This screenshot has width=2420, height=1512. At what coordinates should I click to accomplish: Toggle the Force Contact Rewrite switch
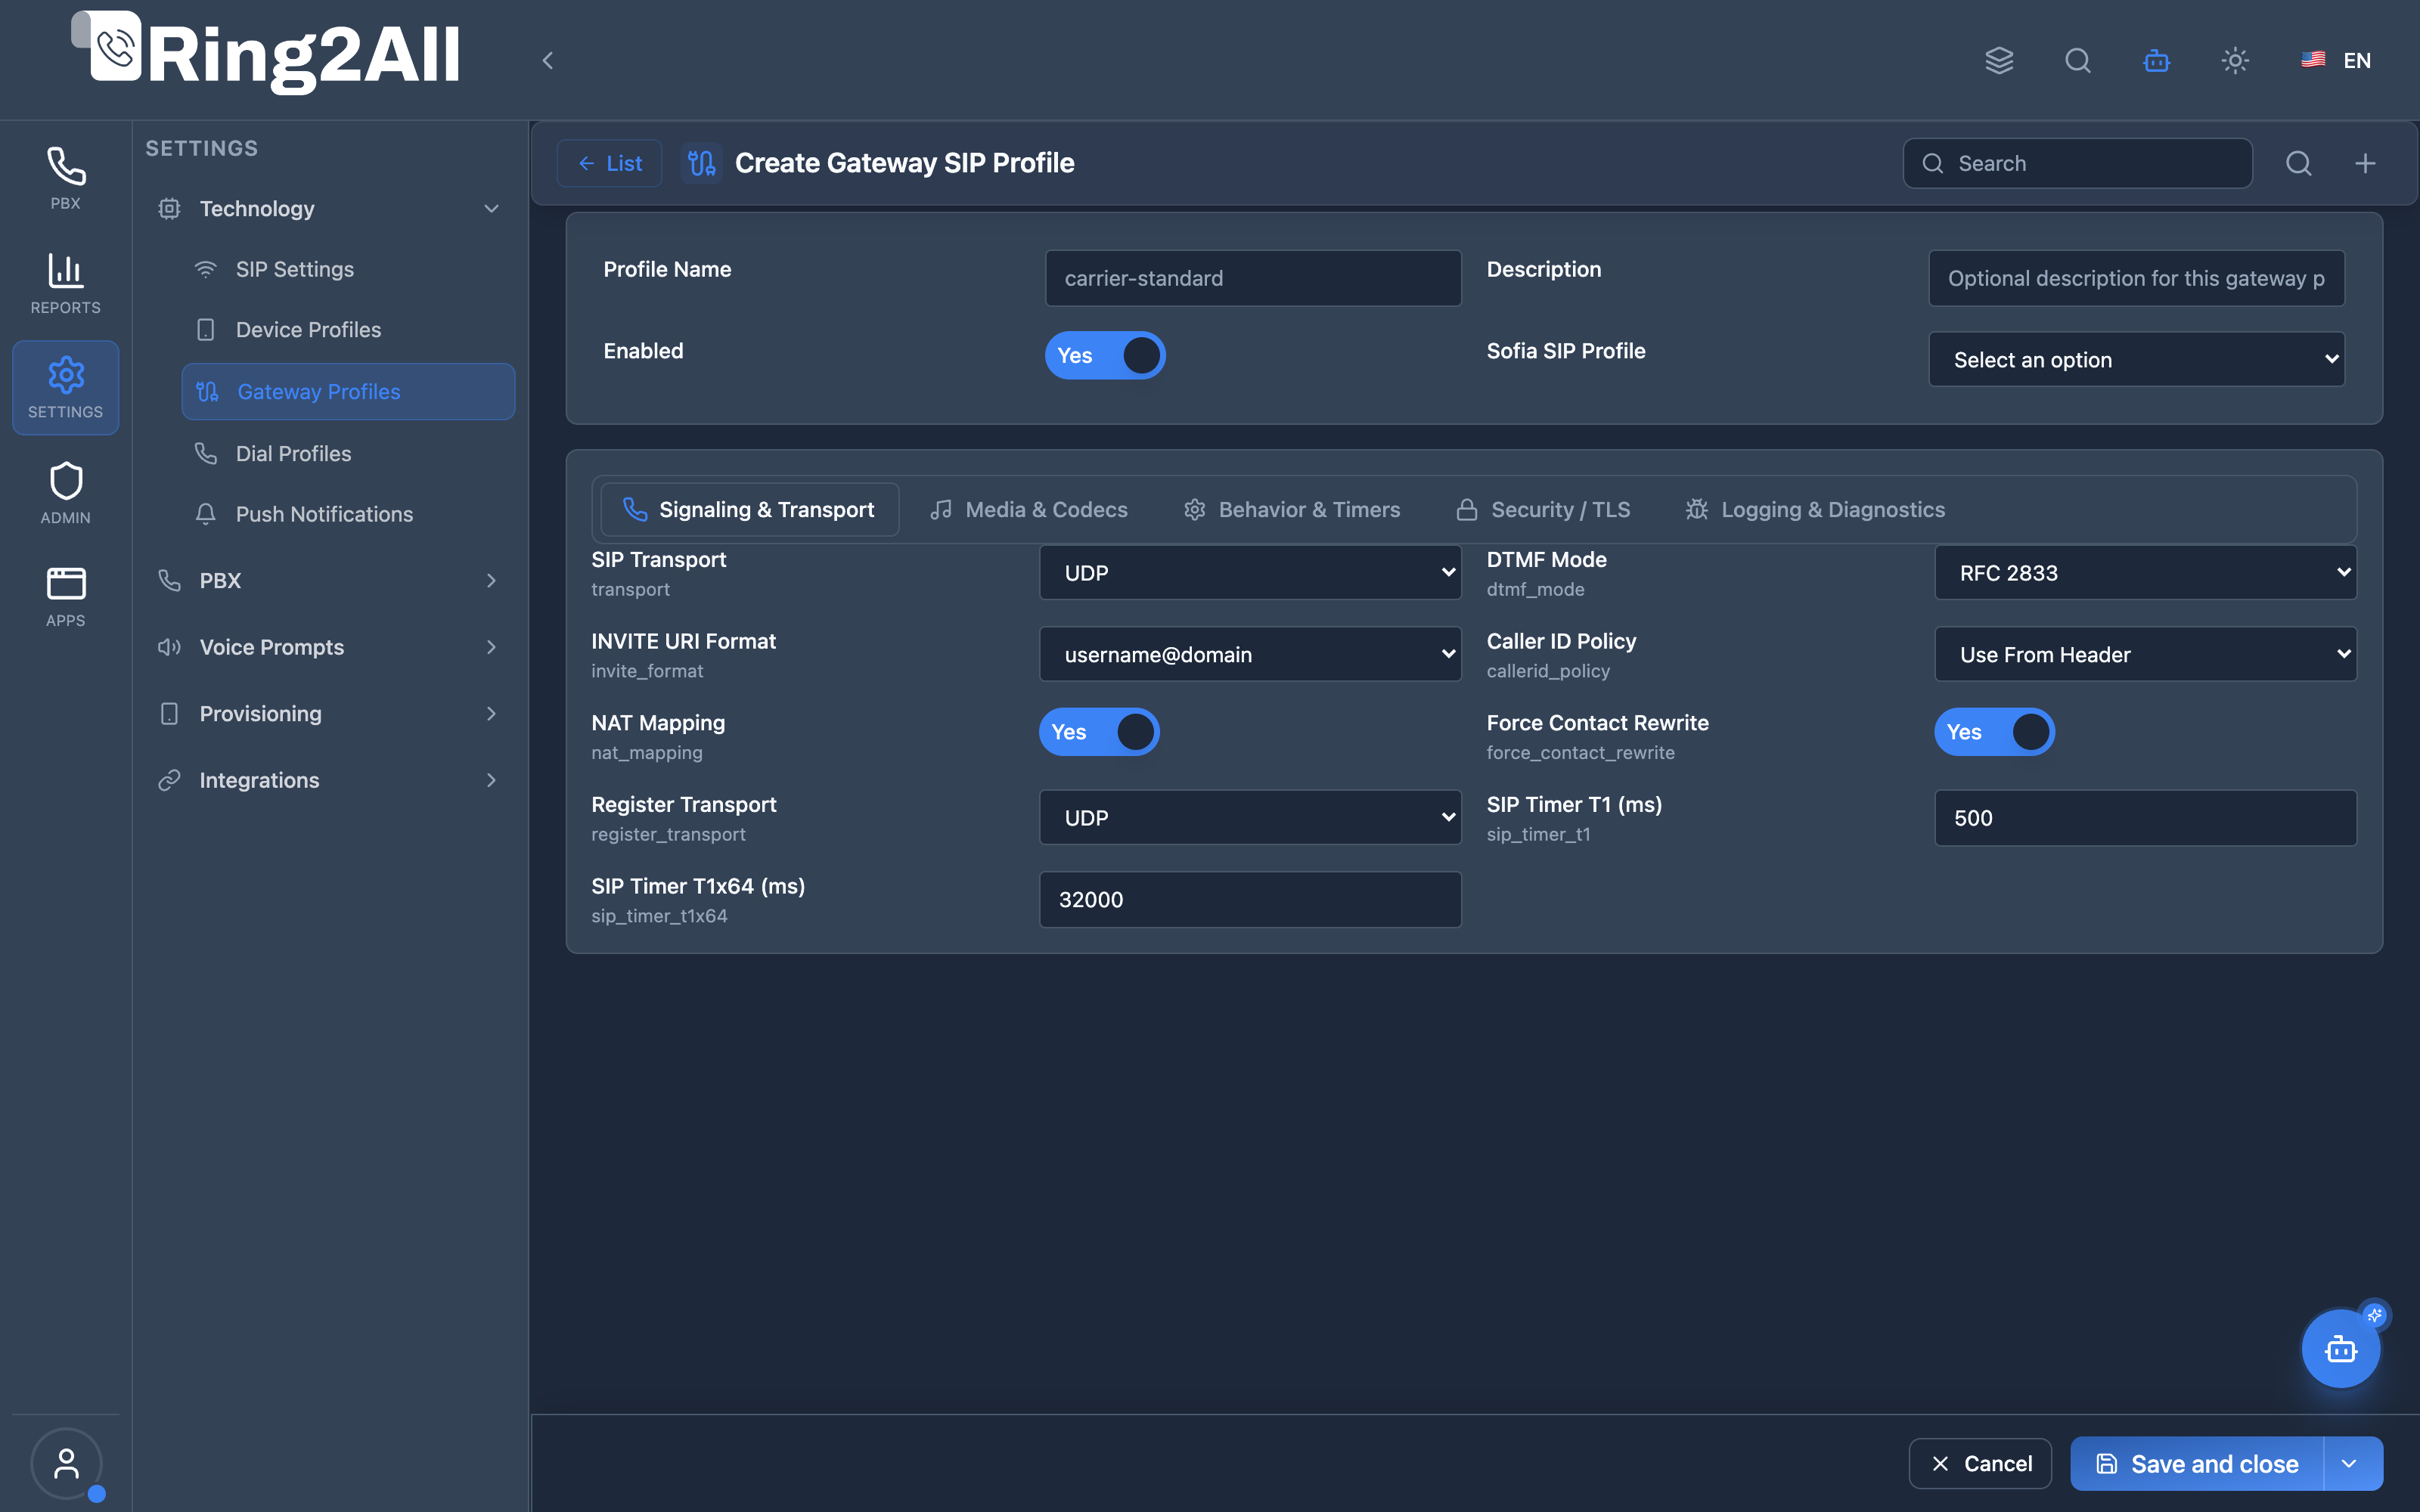click(1994, 732)
